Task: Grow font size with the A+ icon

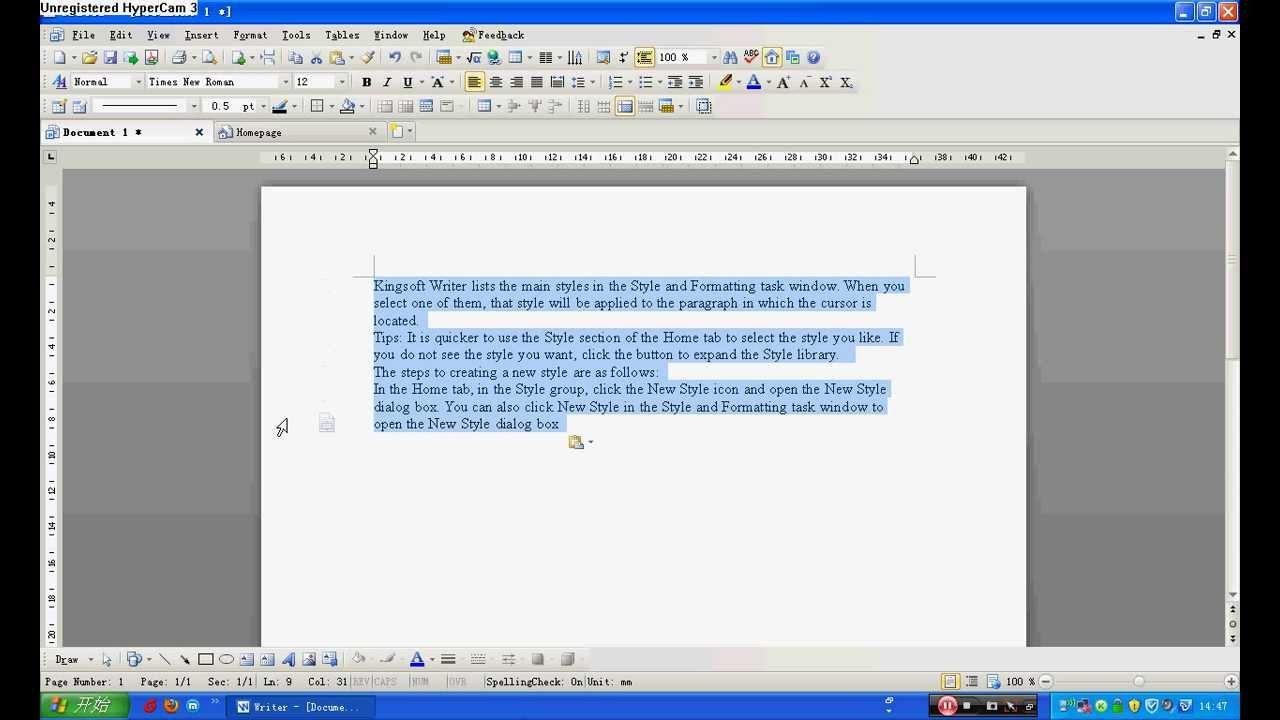Action: click(783, 82)
